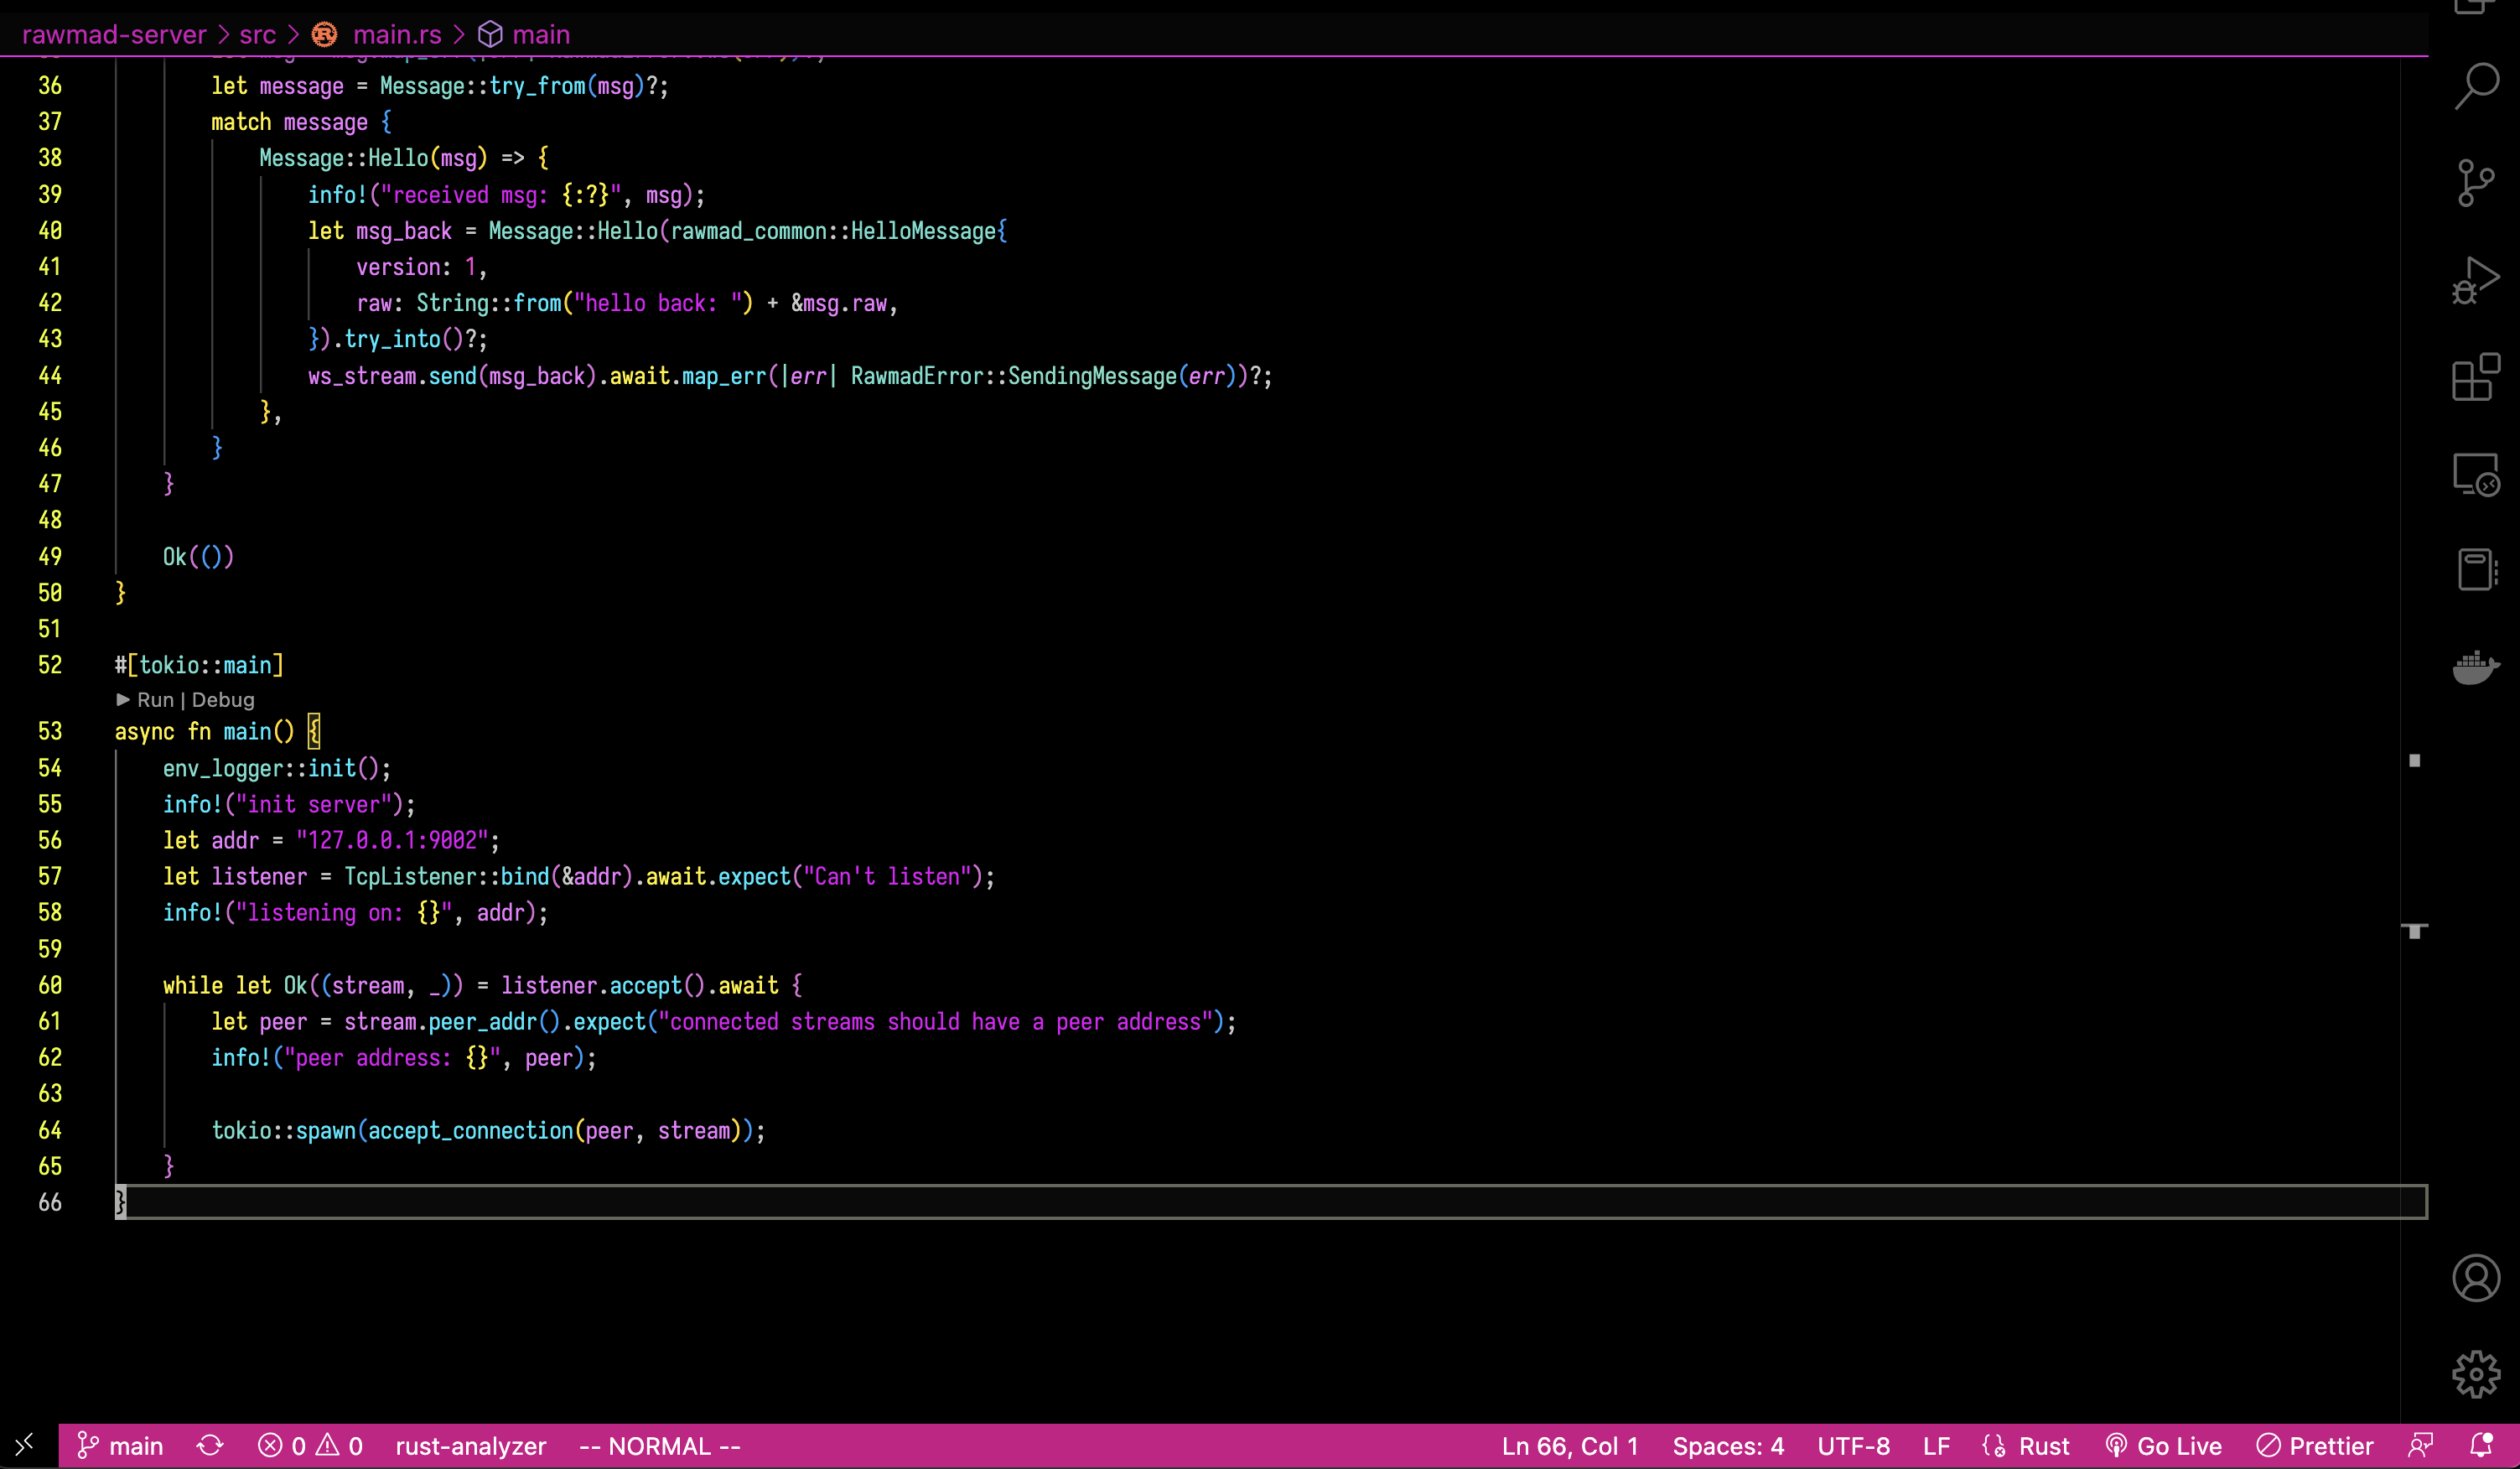Open the Accounts menu

click(2476, 1278)
